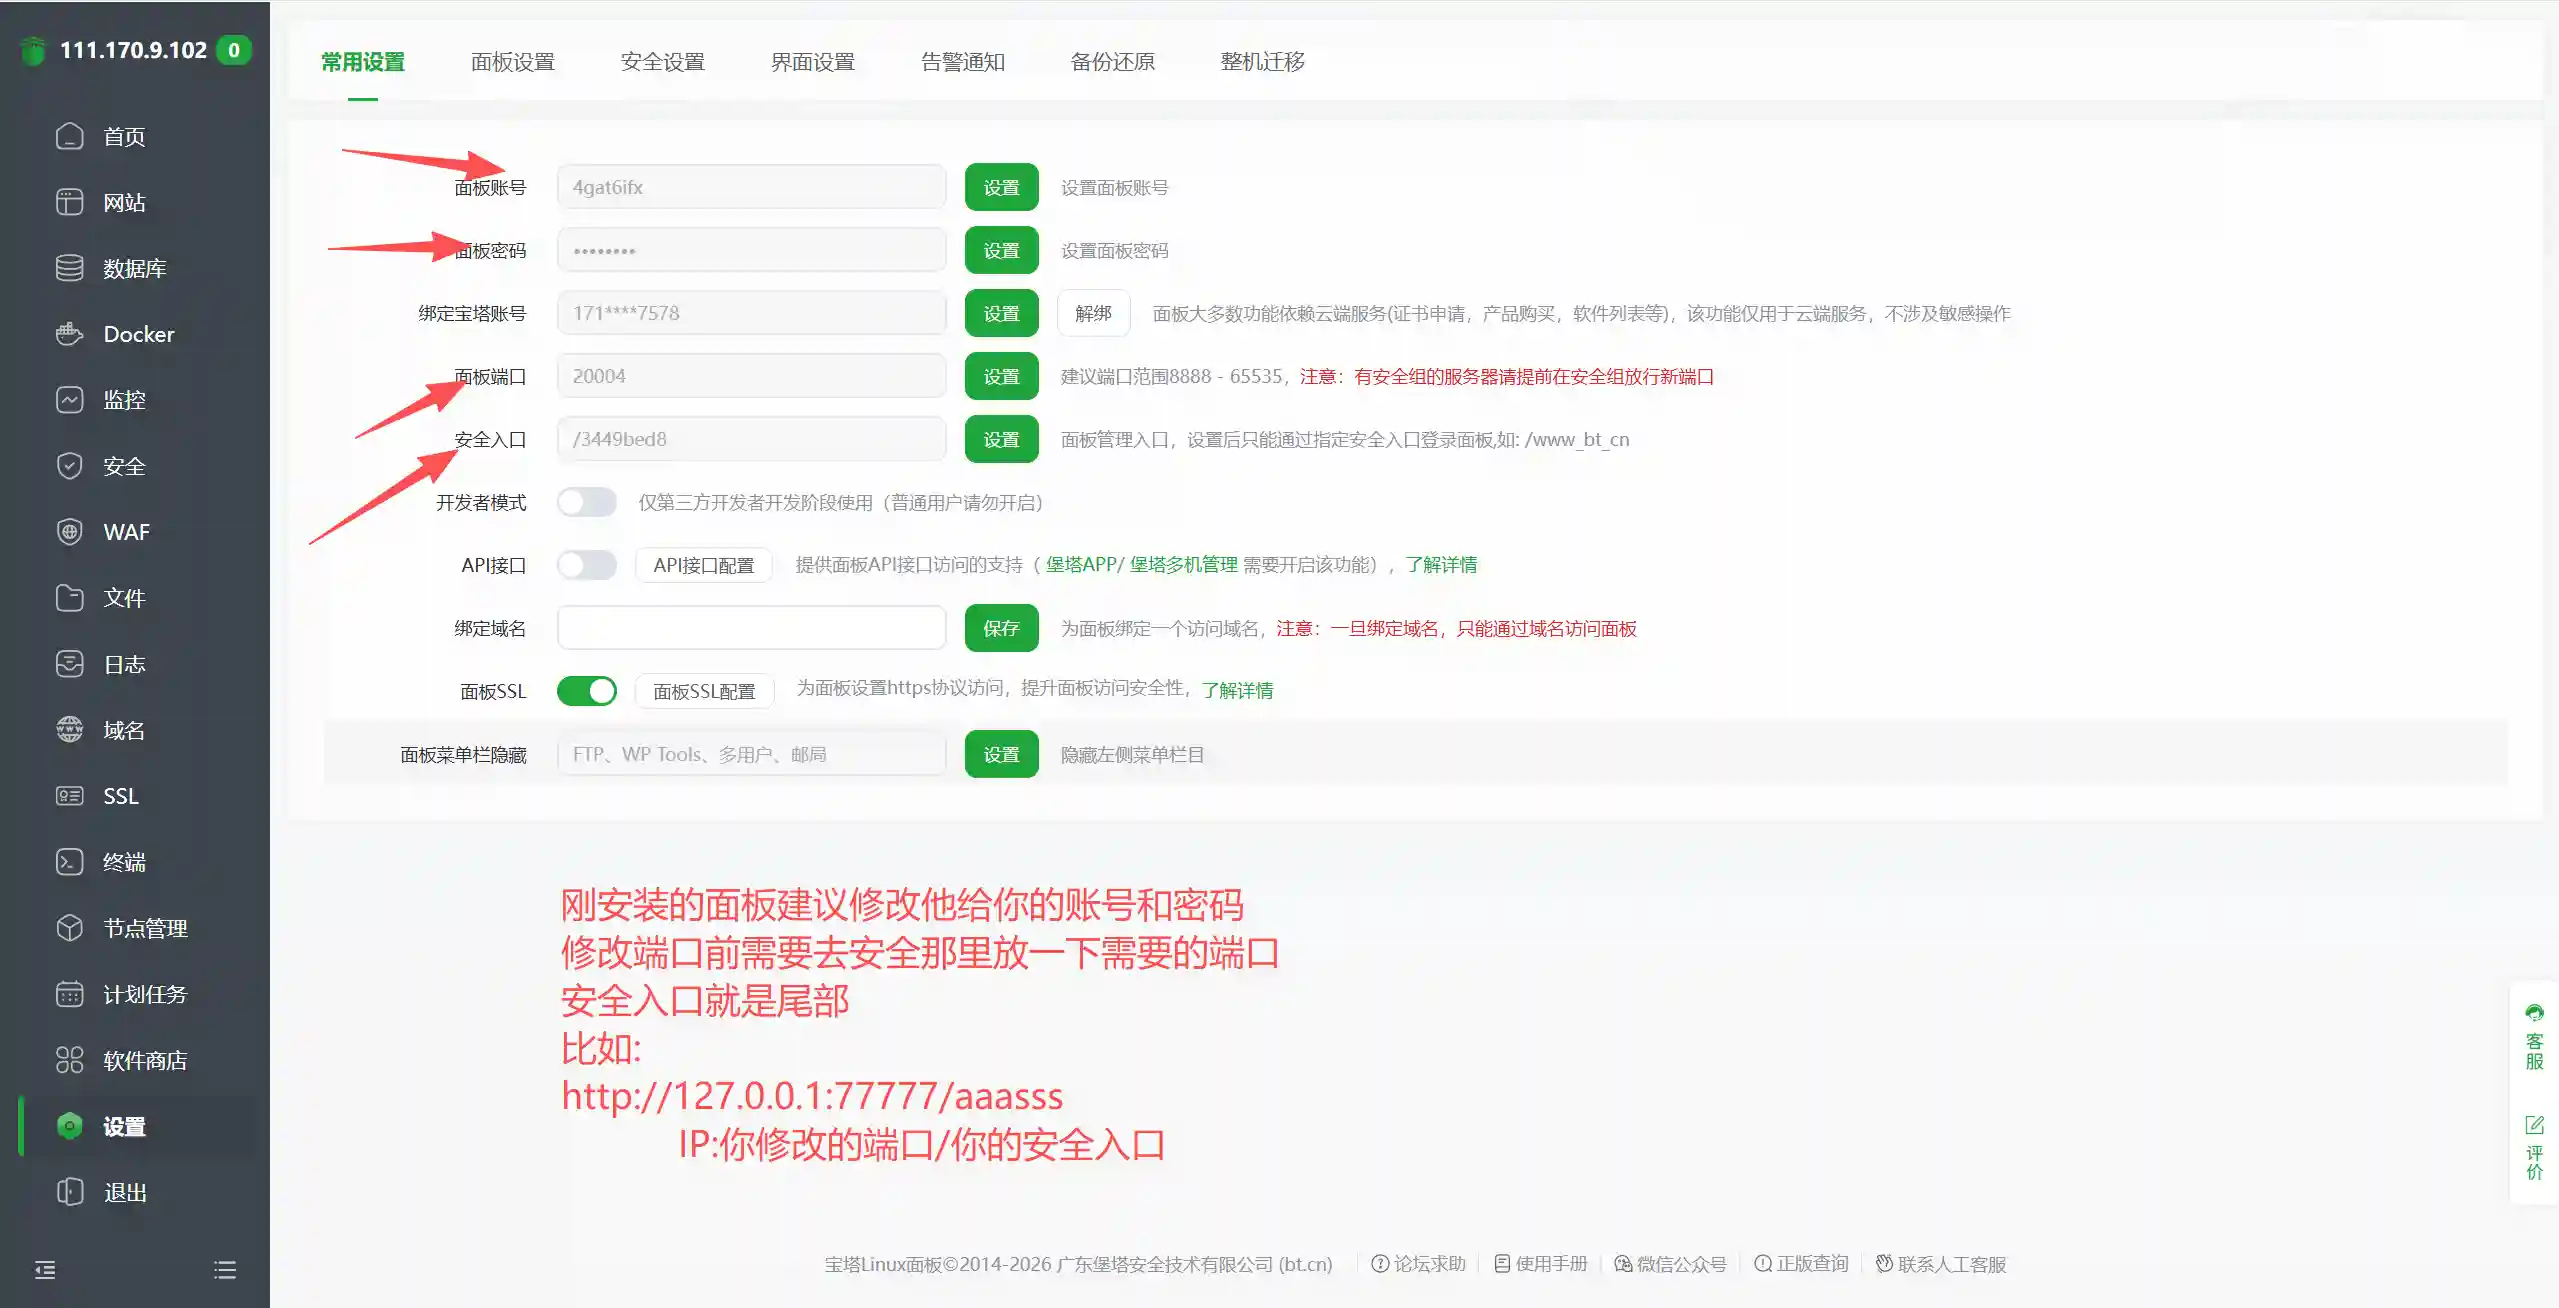Switch to the 面板设置 tab
The image size is (2559, 1308).
(513, 62)
